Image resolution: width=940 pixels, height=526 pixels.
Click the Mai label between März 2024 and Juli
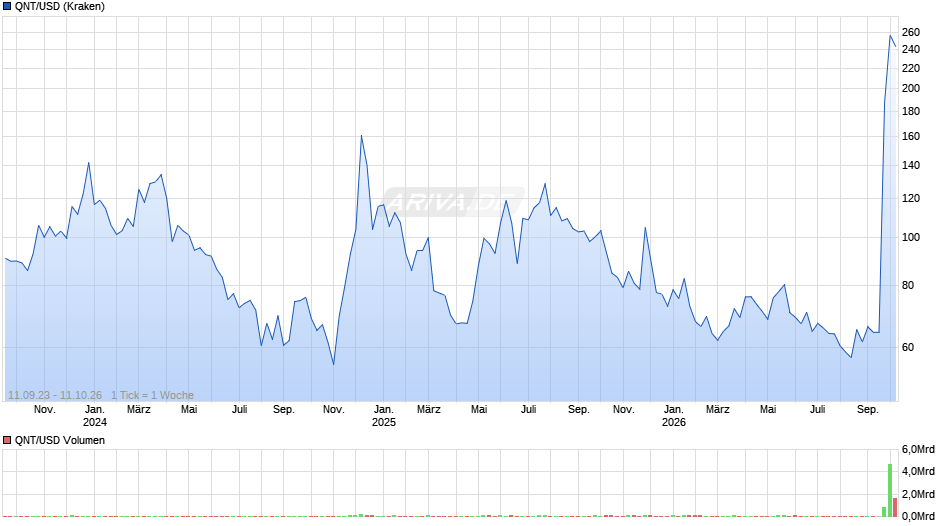tap(189, 410)
